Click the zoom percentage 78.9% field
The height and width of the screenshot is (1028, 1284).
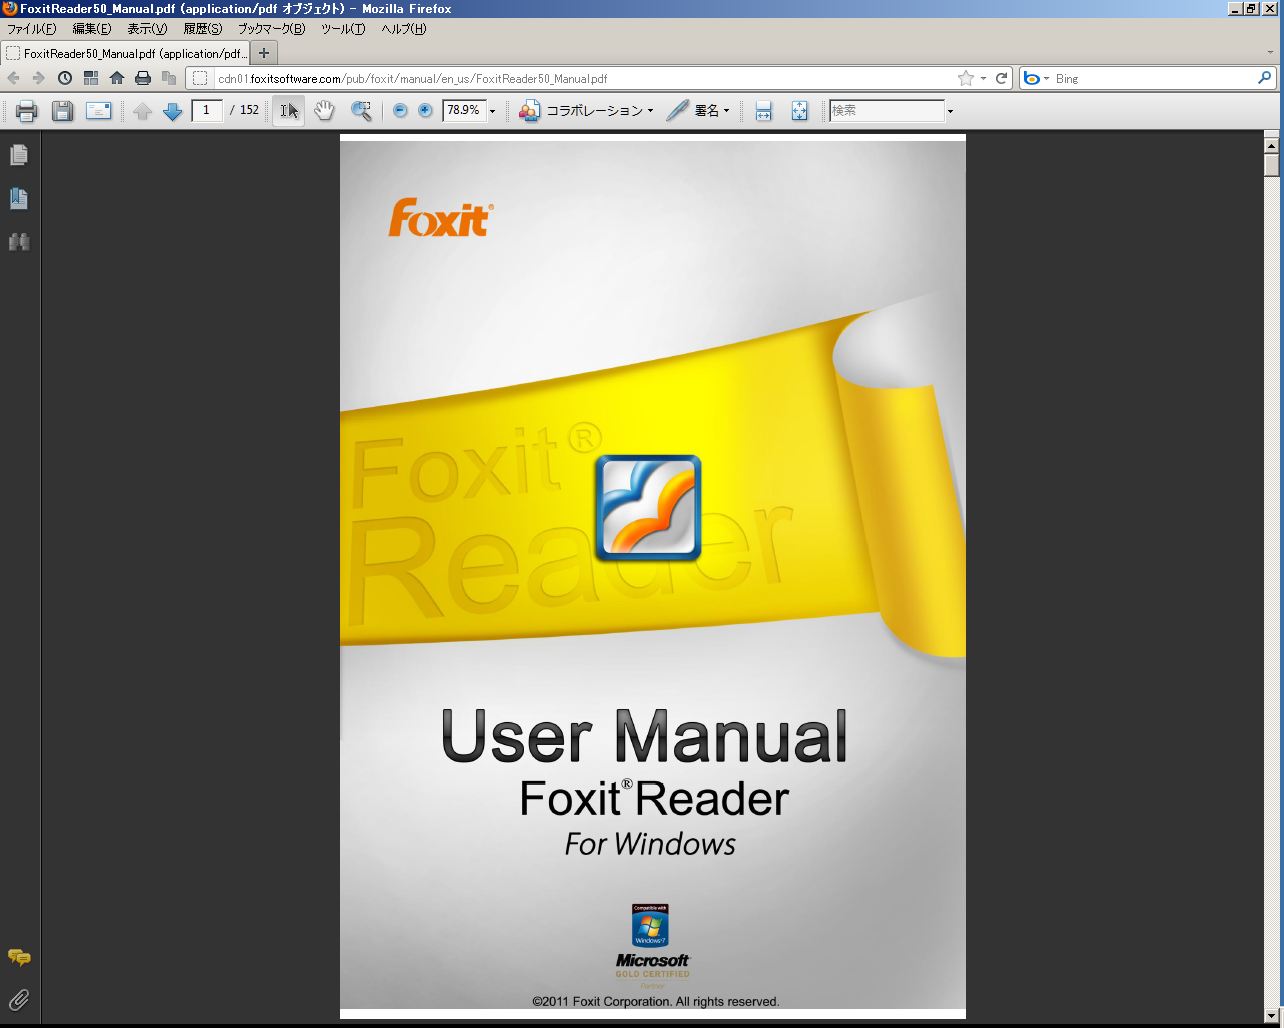pyautogui.click(x=464, y=110)
